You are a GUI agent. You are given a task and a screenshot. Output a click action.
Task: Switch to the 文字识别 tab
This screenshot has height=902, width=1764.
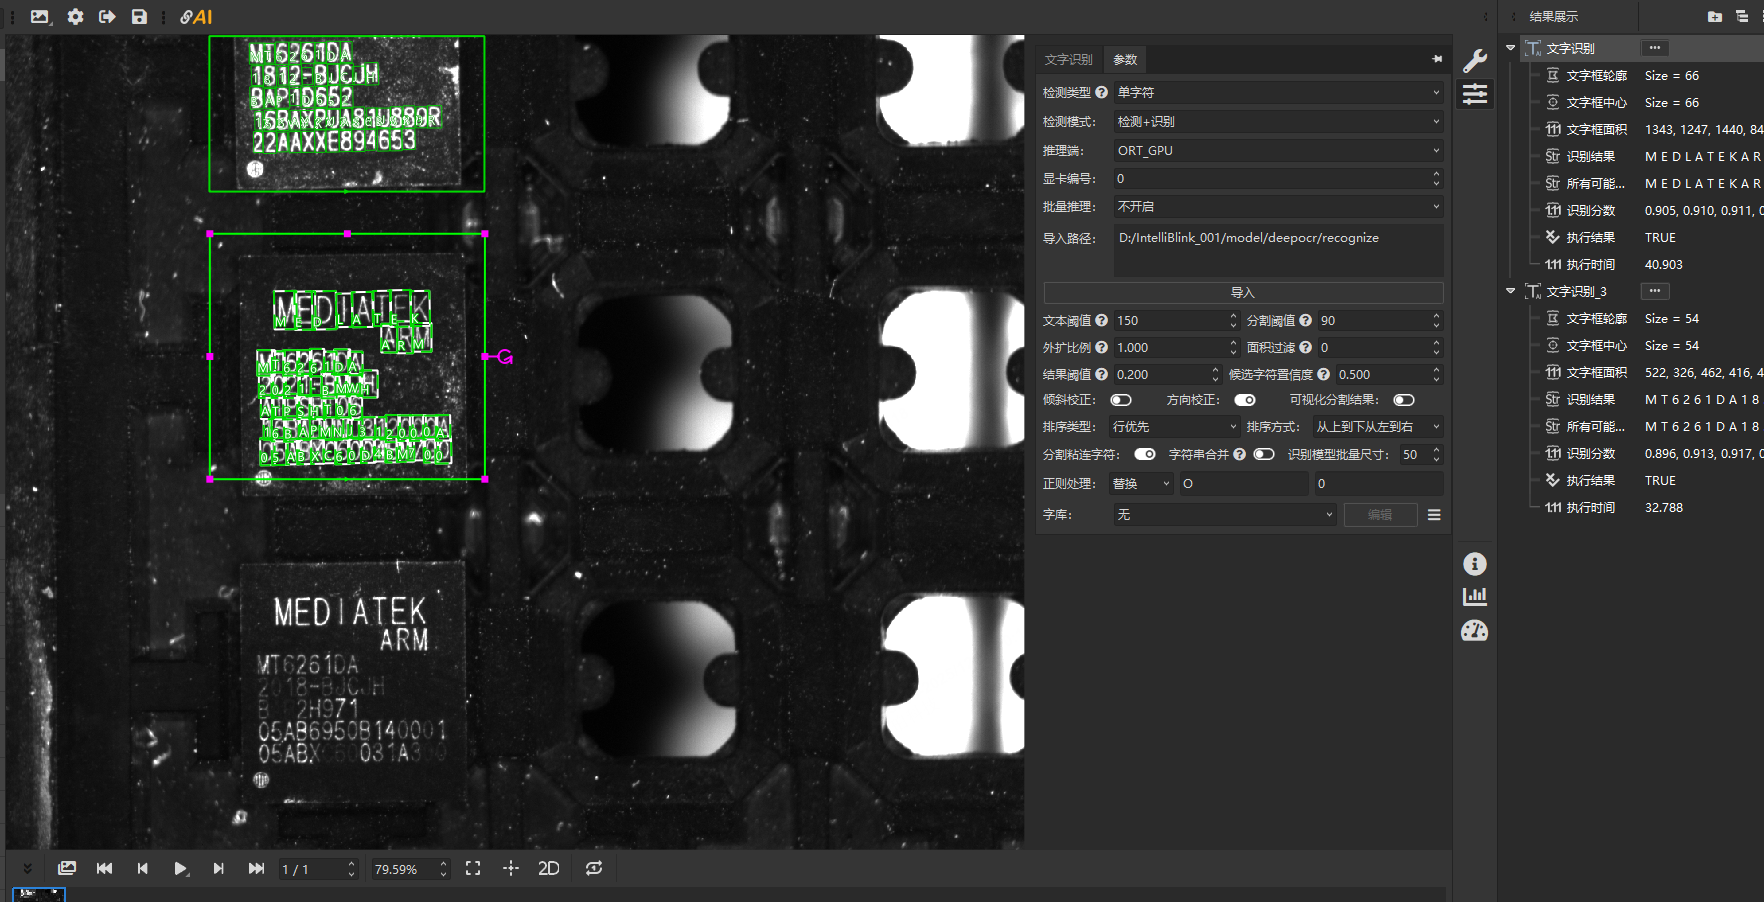pos(1068,60)
